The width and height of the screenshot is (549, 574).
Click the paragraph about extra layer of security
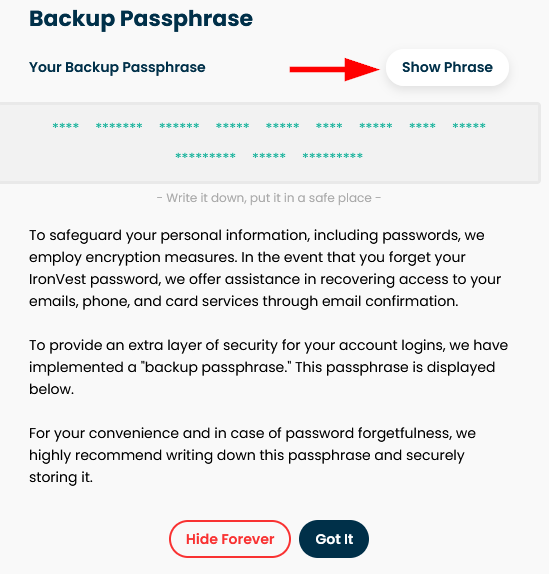(x=268, y=367)
